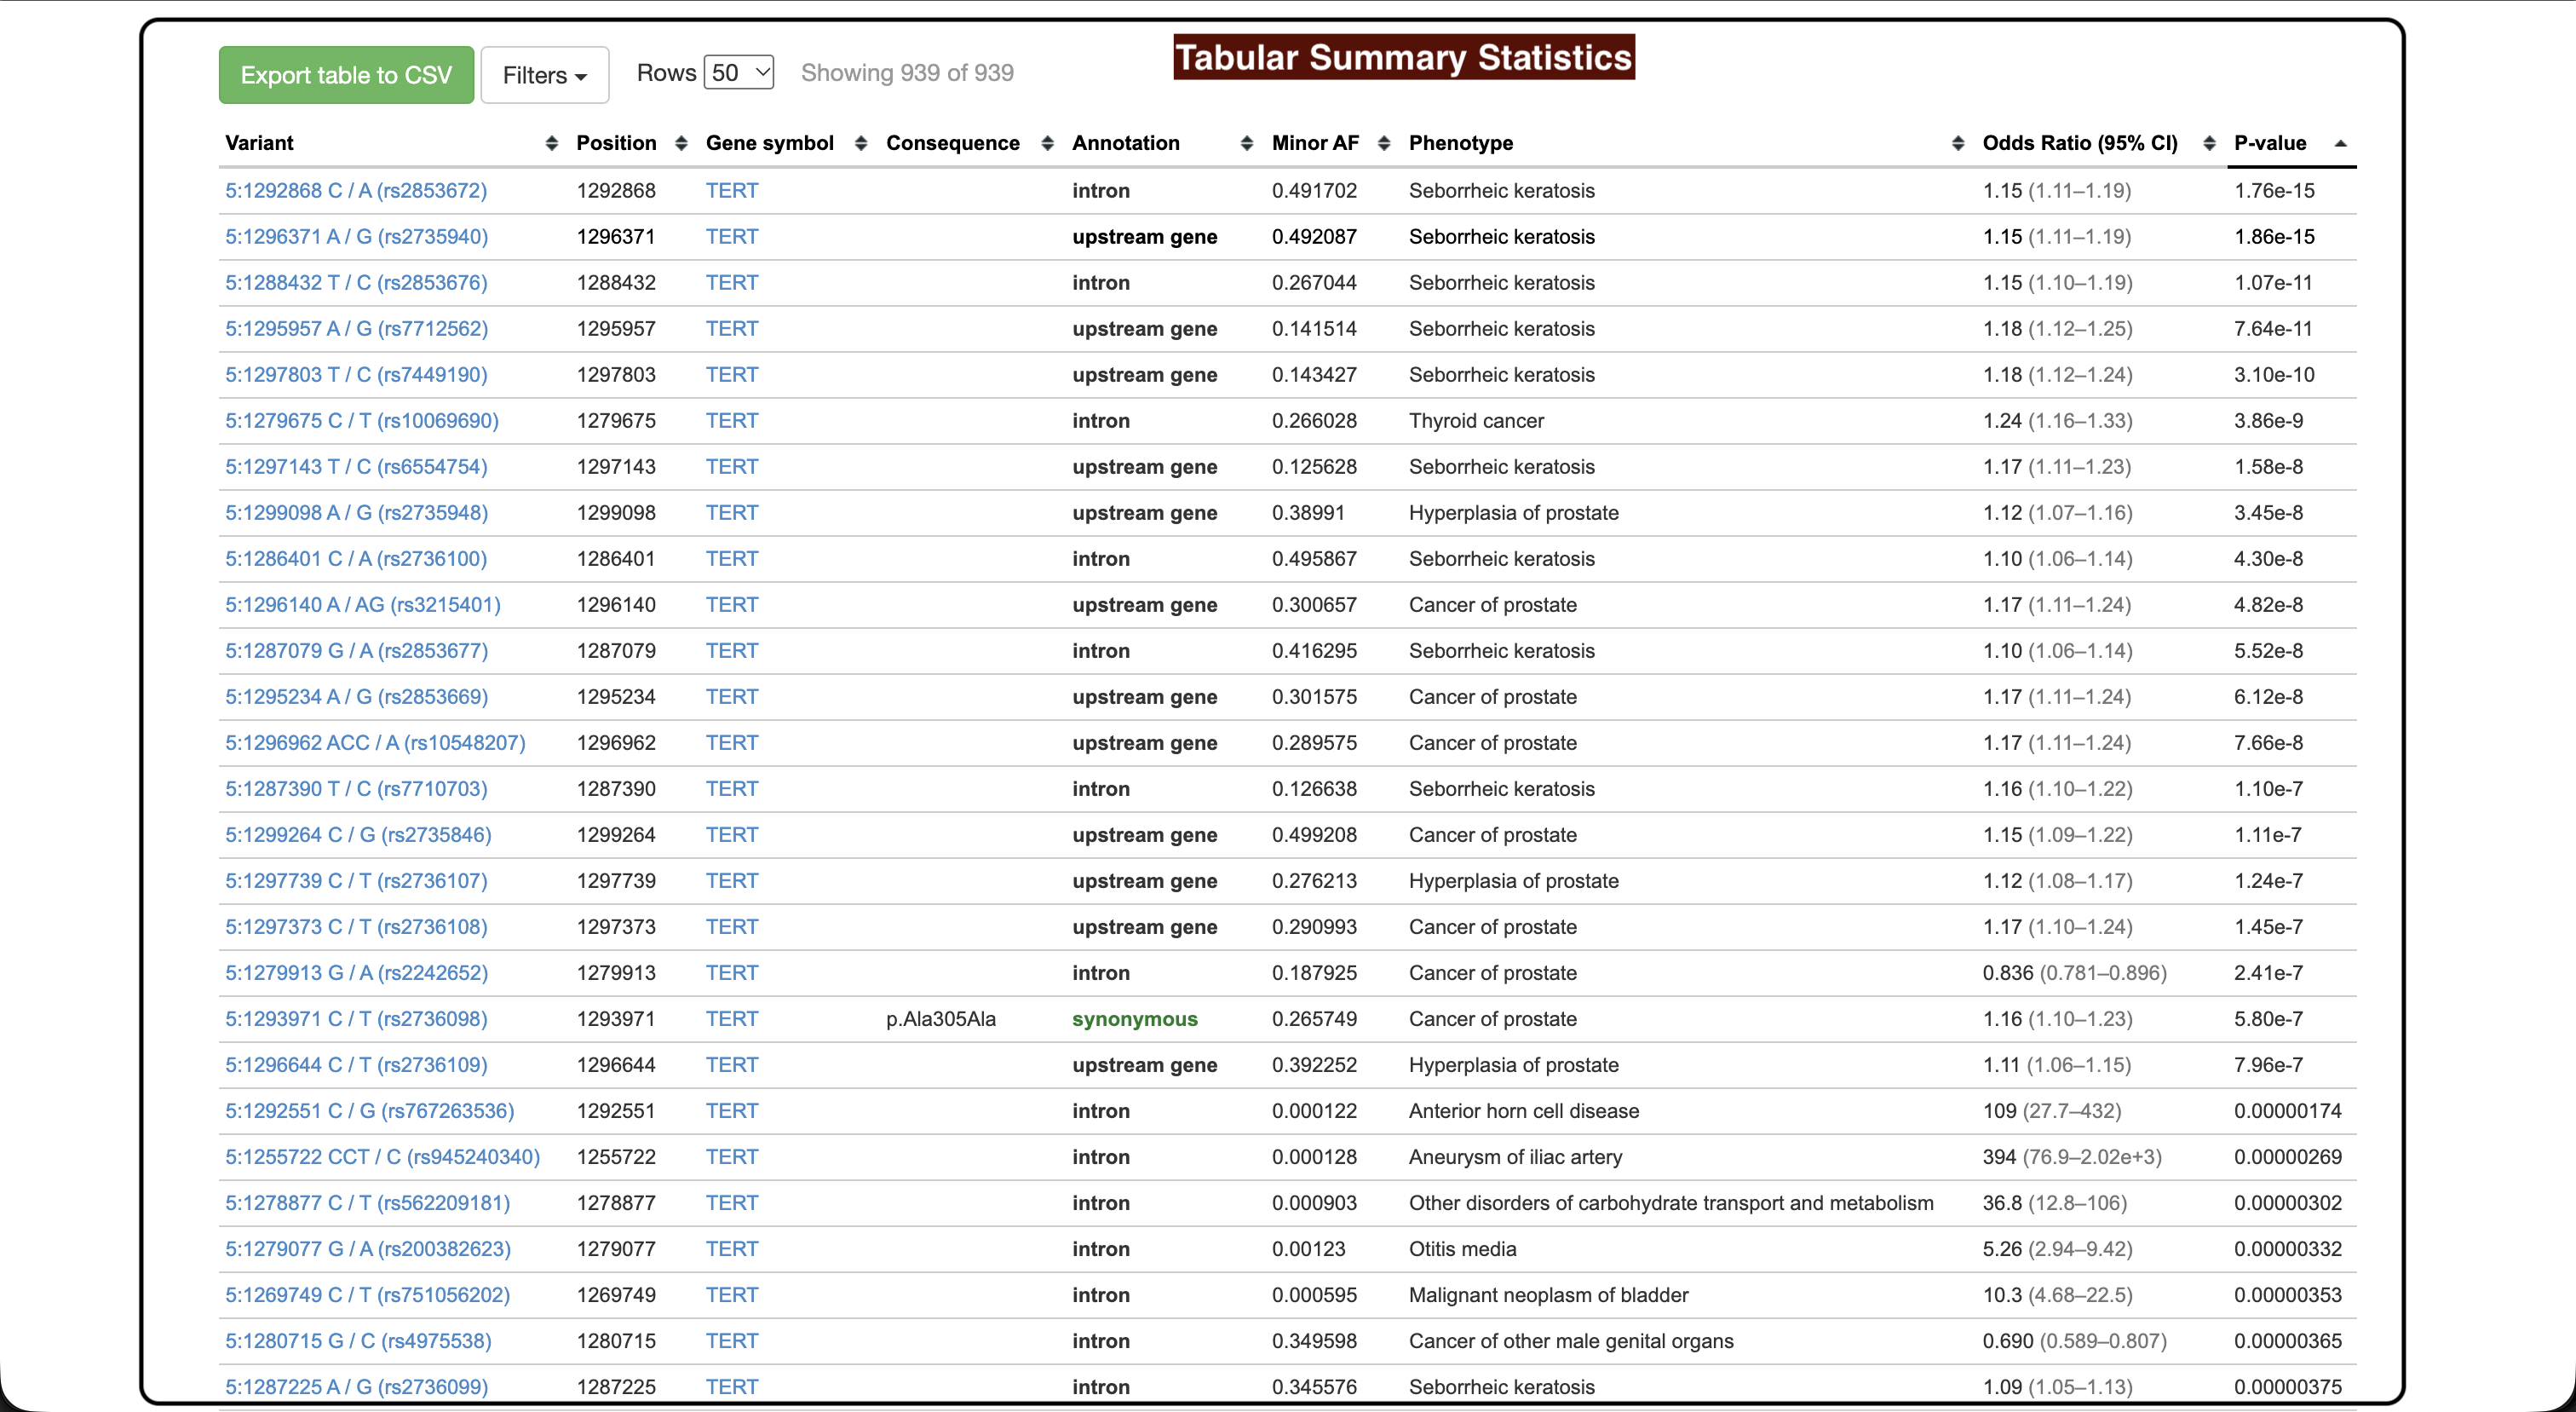Select the Anterior horn cell disease cell
The width and height of the screenshot is (2576, 1412).
[x=1524, y=1111]
